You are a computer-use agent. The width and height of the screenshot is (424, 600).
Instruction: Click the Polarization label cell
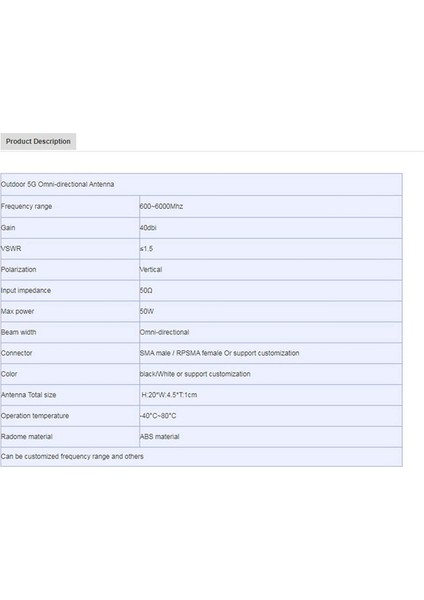pyautogui.click(x=70, y=269)
